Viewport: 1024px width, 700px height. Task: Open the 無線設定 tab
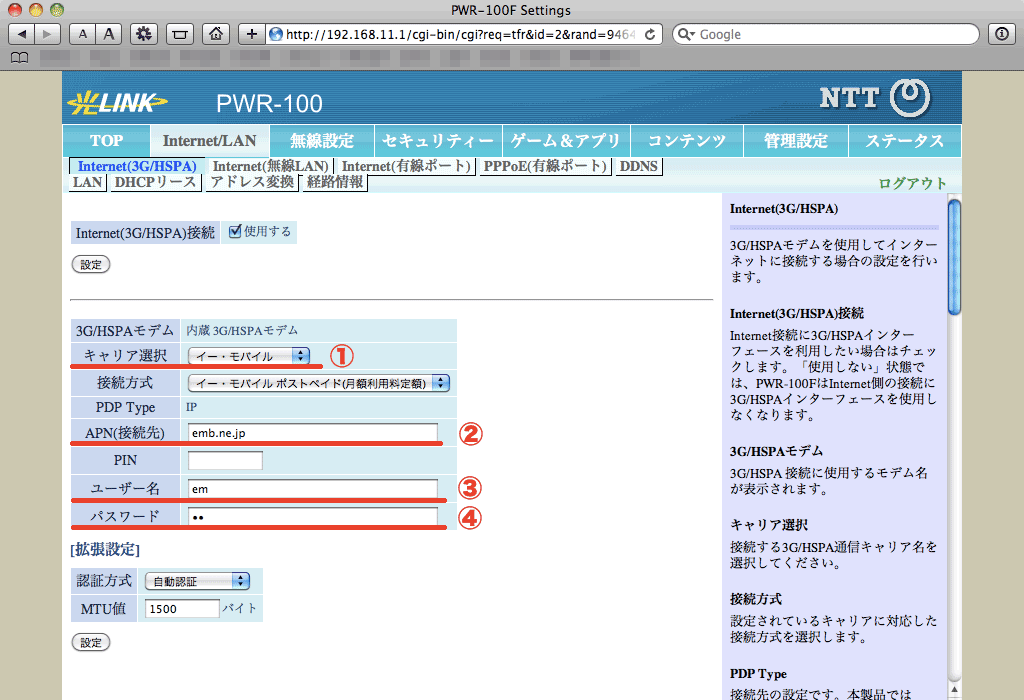pos(322,141)
